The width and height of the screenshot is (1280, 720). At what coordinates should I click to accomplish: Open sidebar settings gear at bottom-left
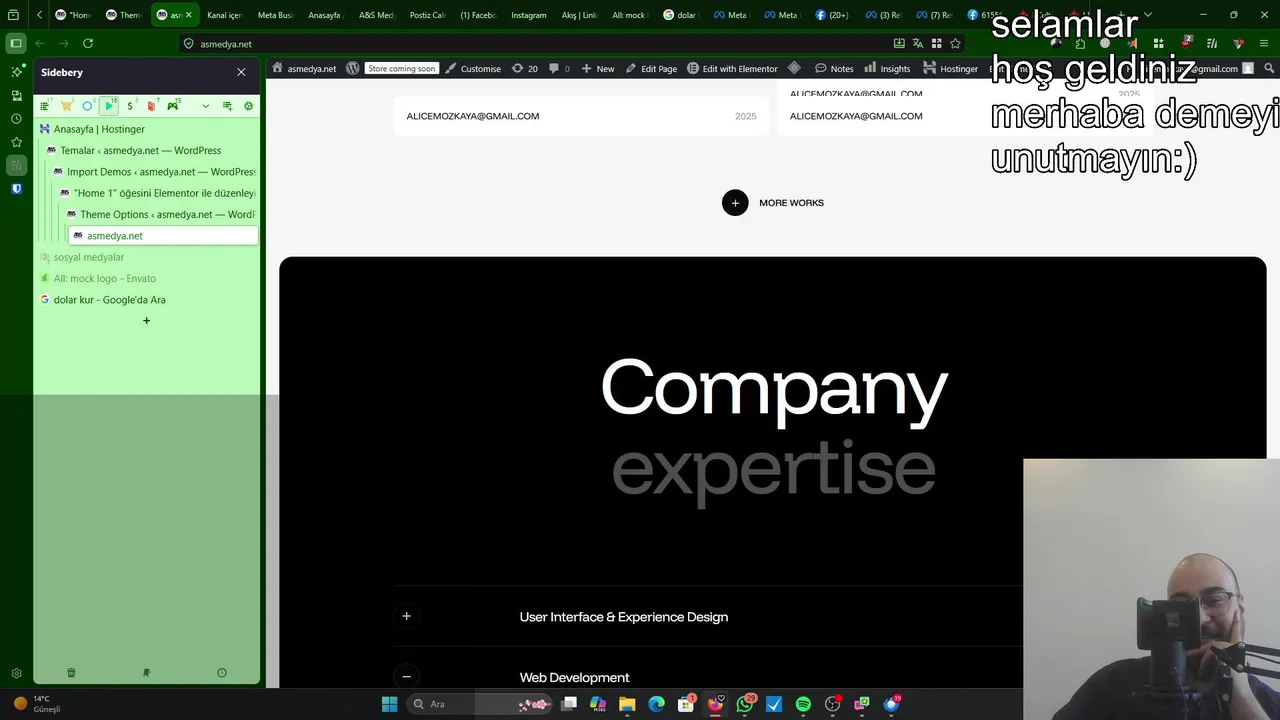(16, 674)
